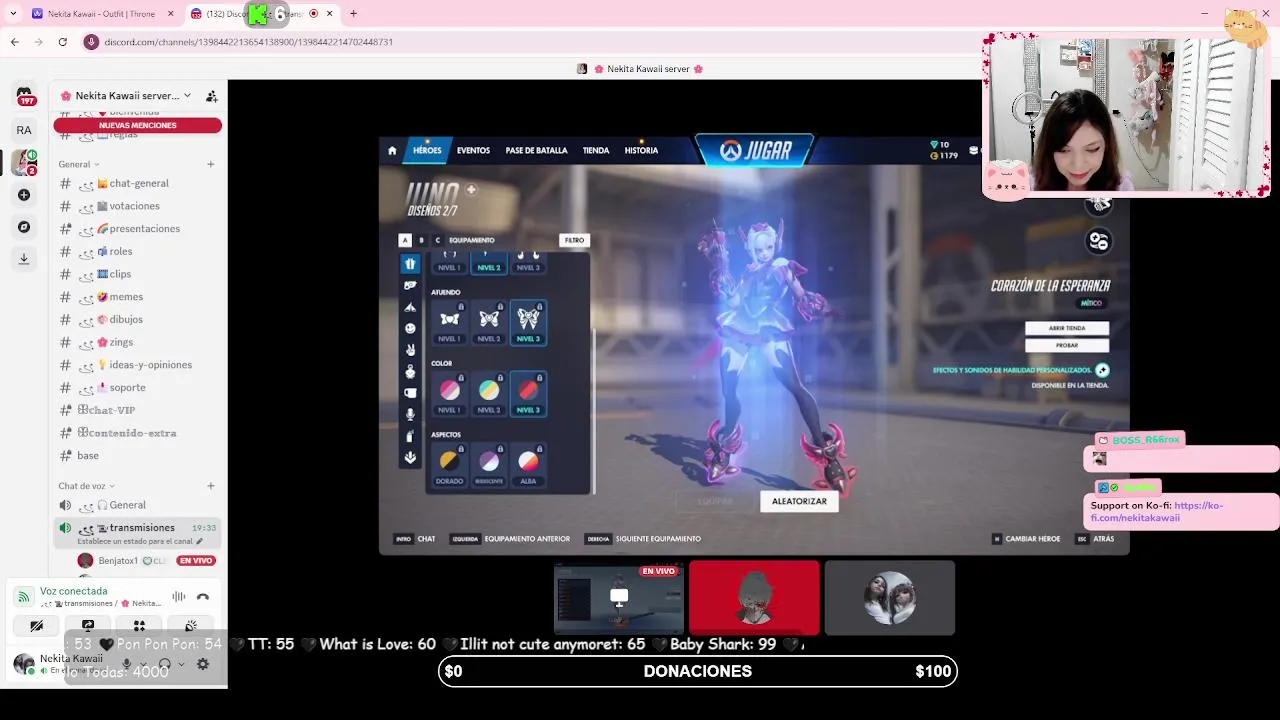Collapse the General channel category
Screen dimensions: 1280x720
tap(78, 164)
